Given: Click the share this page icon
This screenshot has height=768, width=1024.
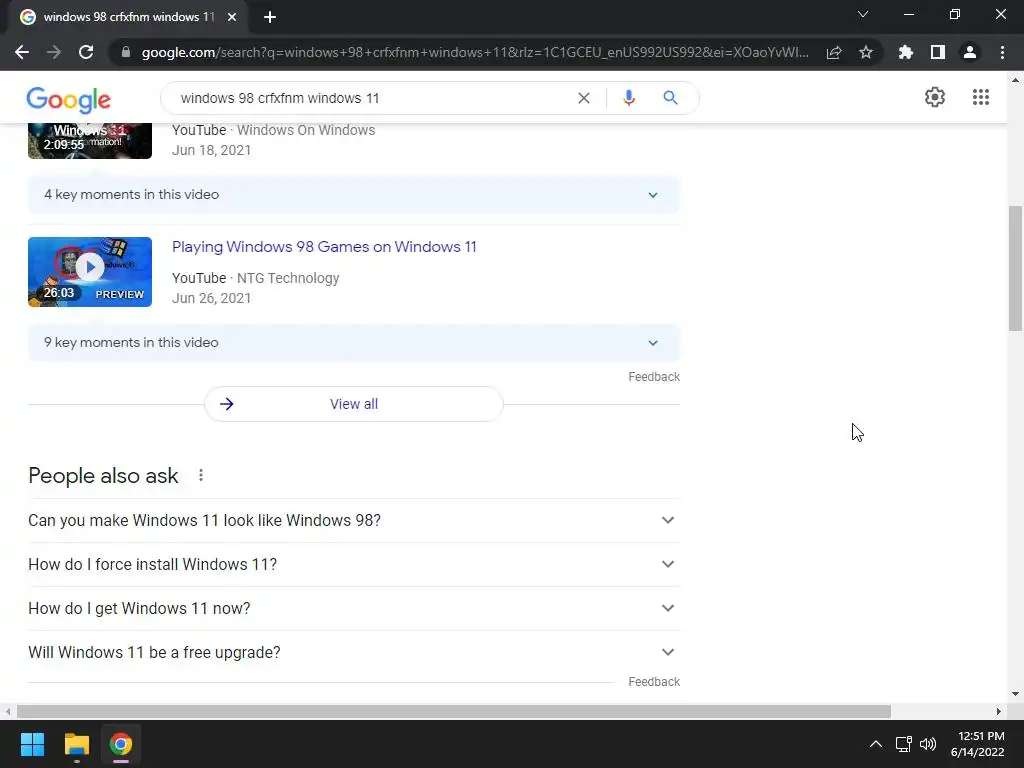Looking at the screenshot, I should [x=834, y=52].
